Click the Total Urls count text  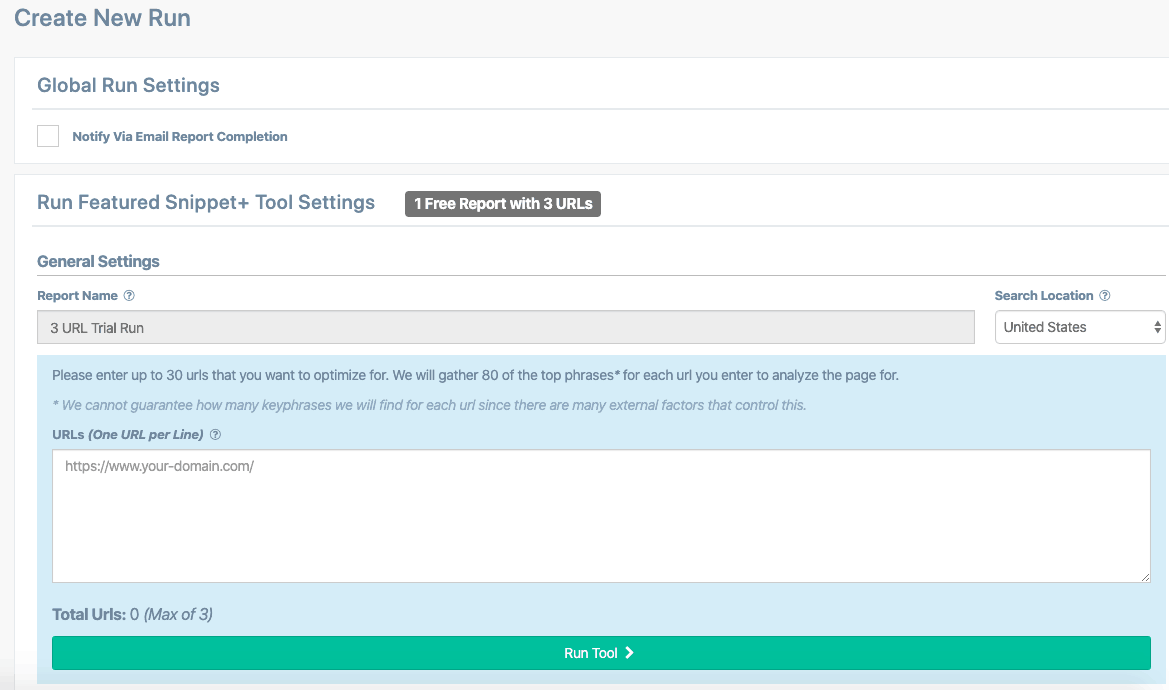click(133, 615)
